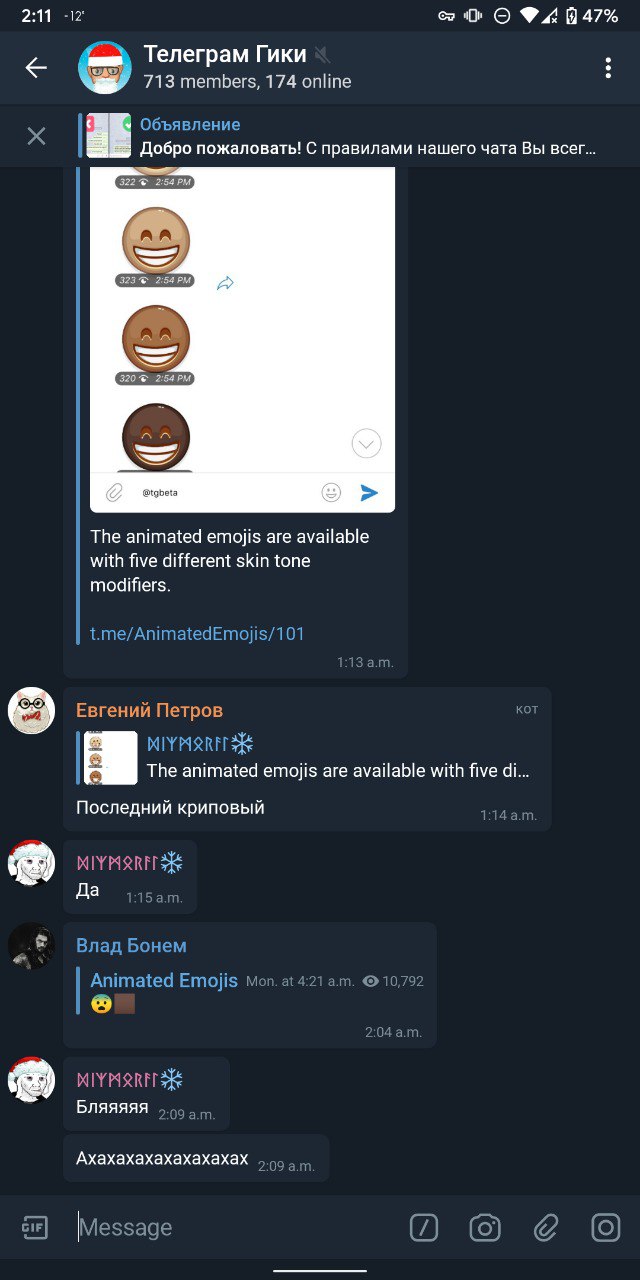Tap the Ахахахахахахахахах message bubble
Screen dimensions: 640x1280
coord(196,1159)
